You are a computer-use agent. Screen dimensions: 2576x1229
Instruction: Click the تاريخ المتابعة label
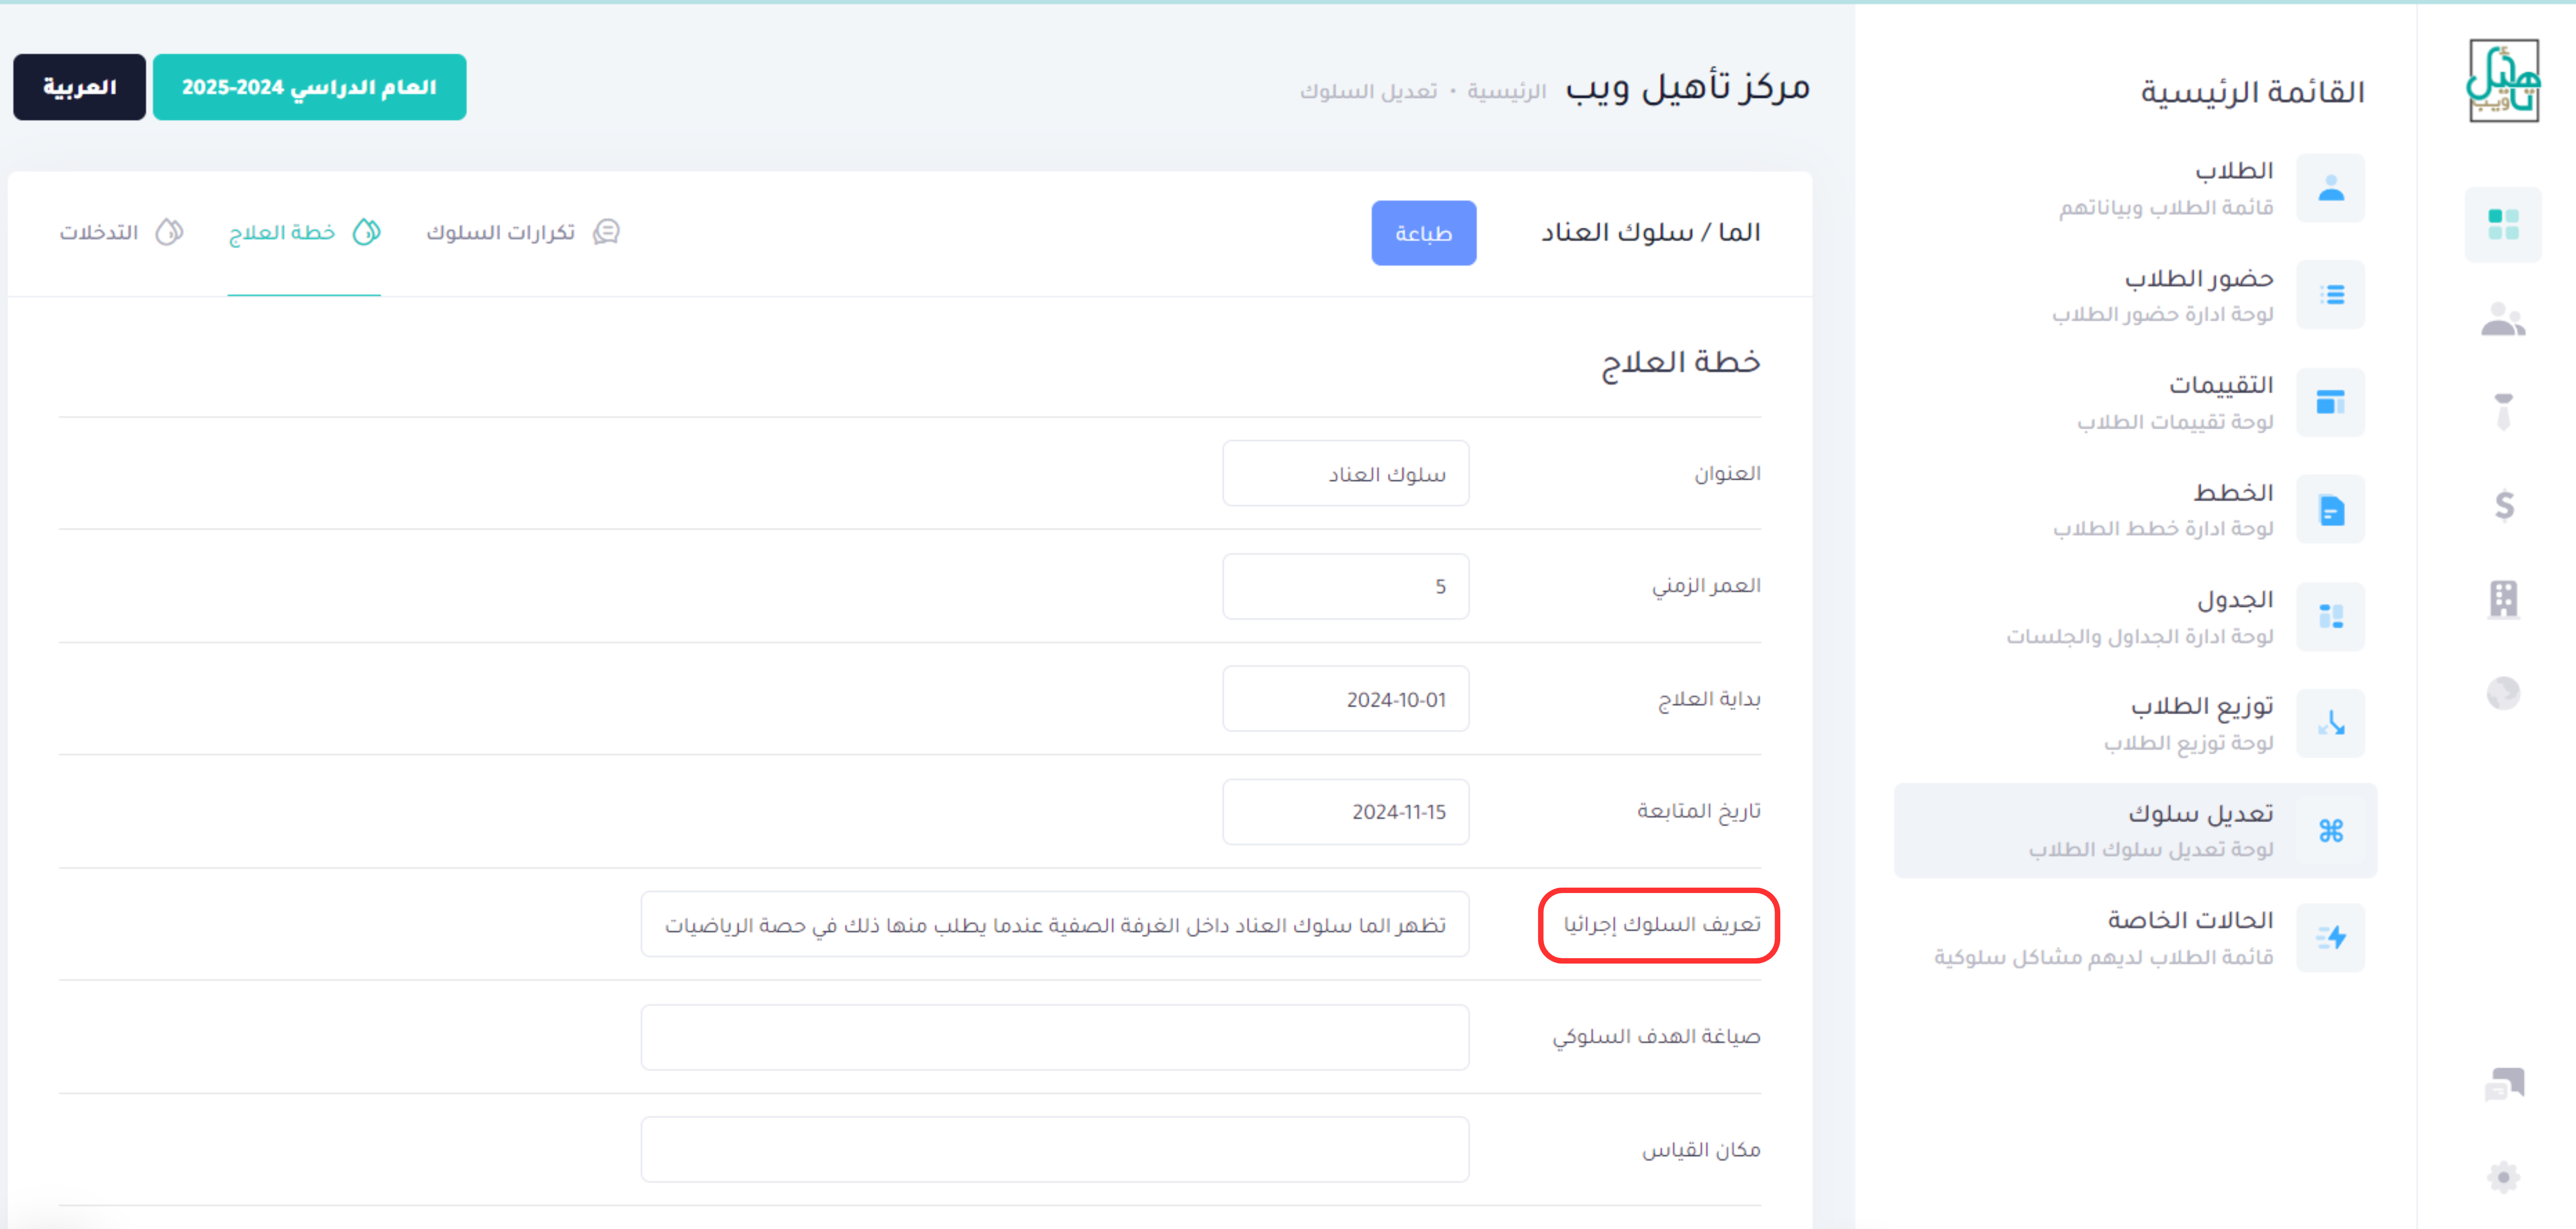click(1699, 811)
